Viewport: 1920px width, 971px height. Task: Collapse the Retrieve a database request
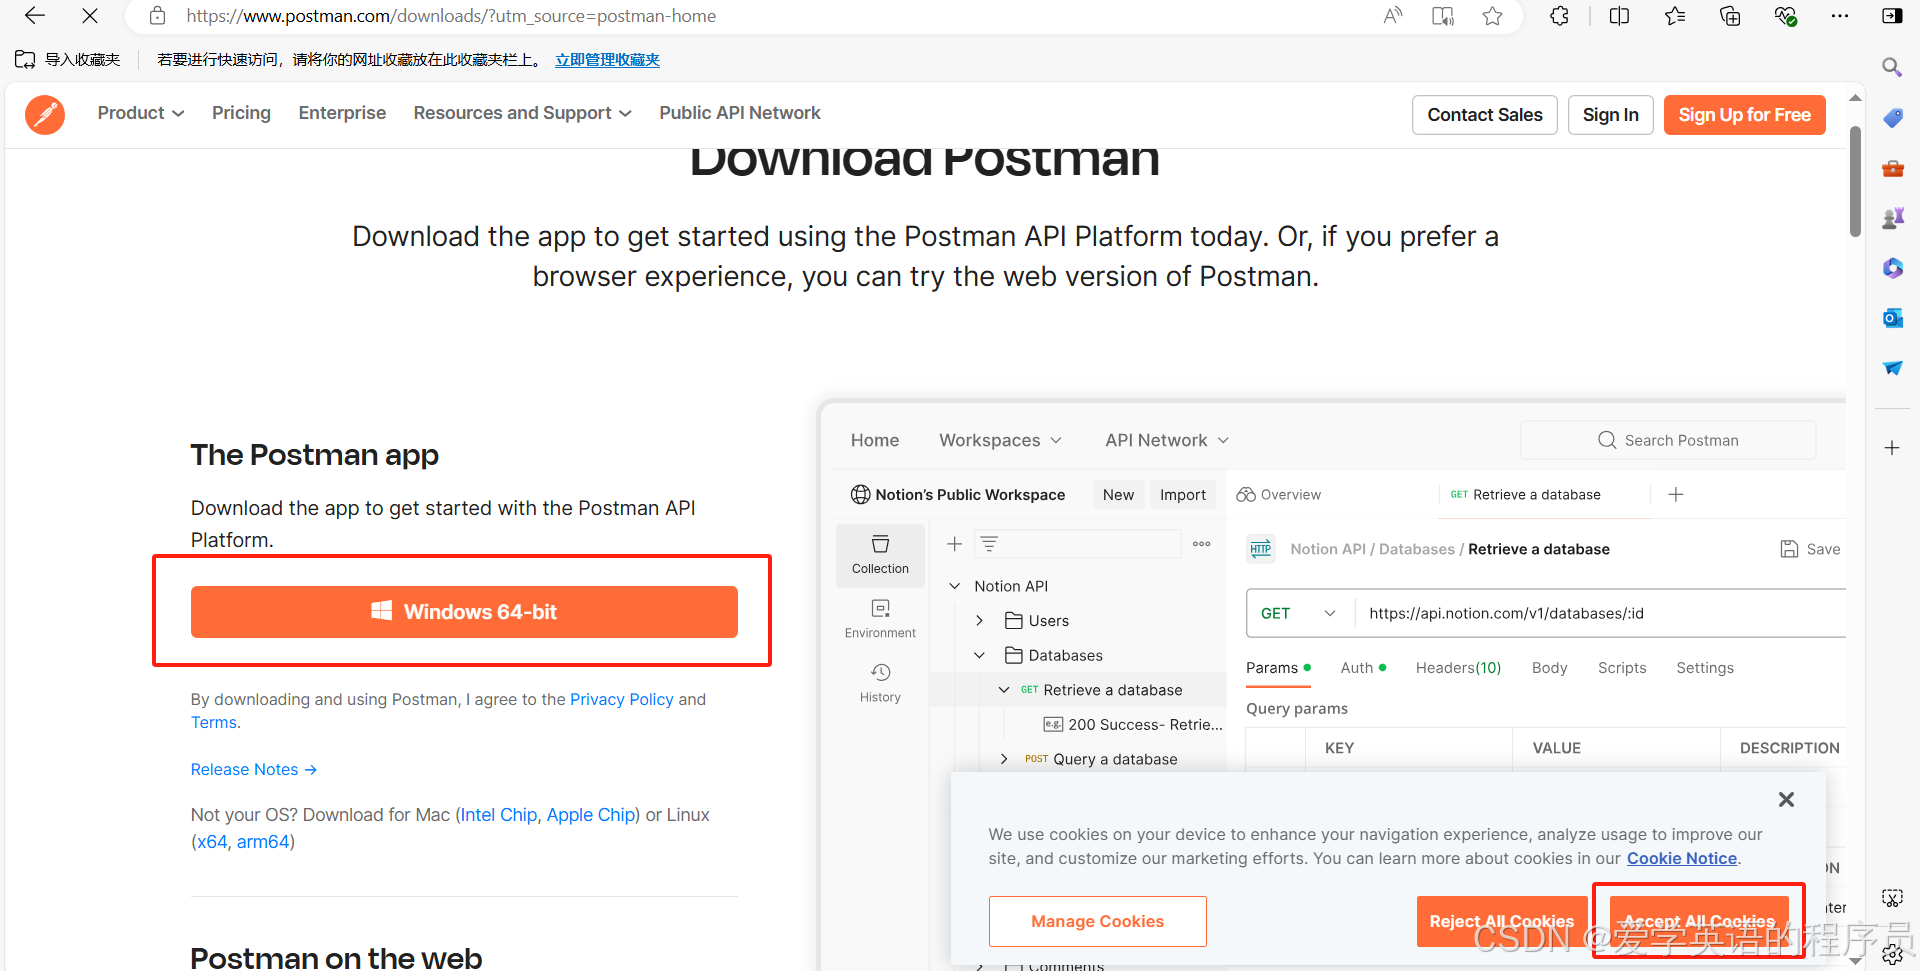(x=1004, y=690)
